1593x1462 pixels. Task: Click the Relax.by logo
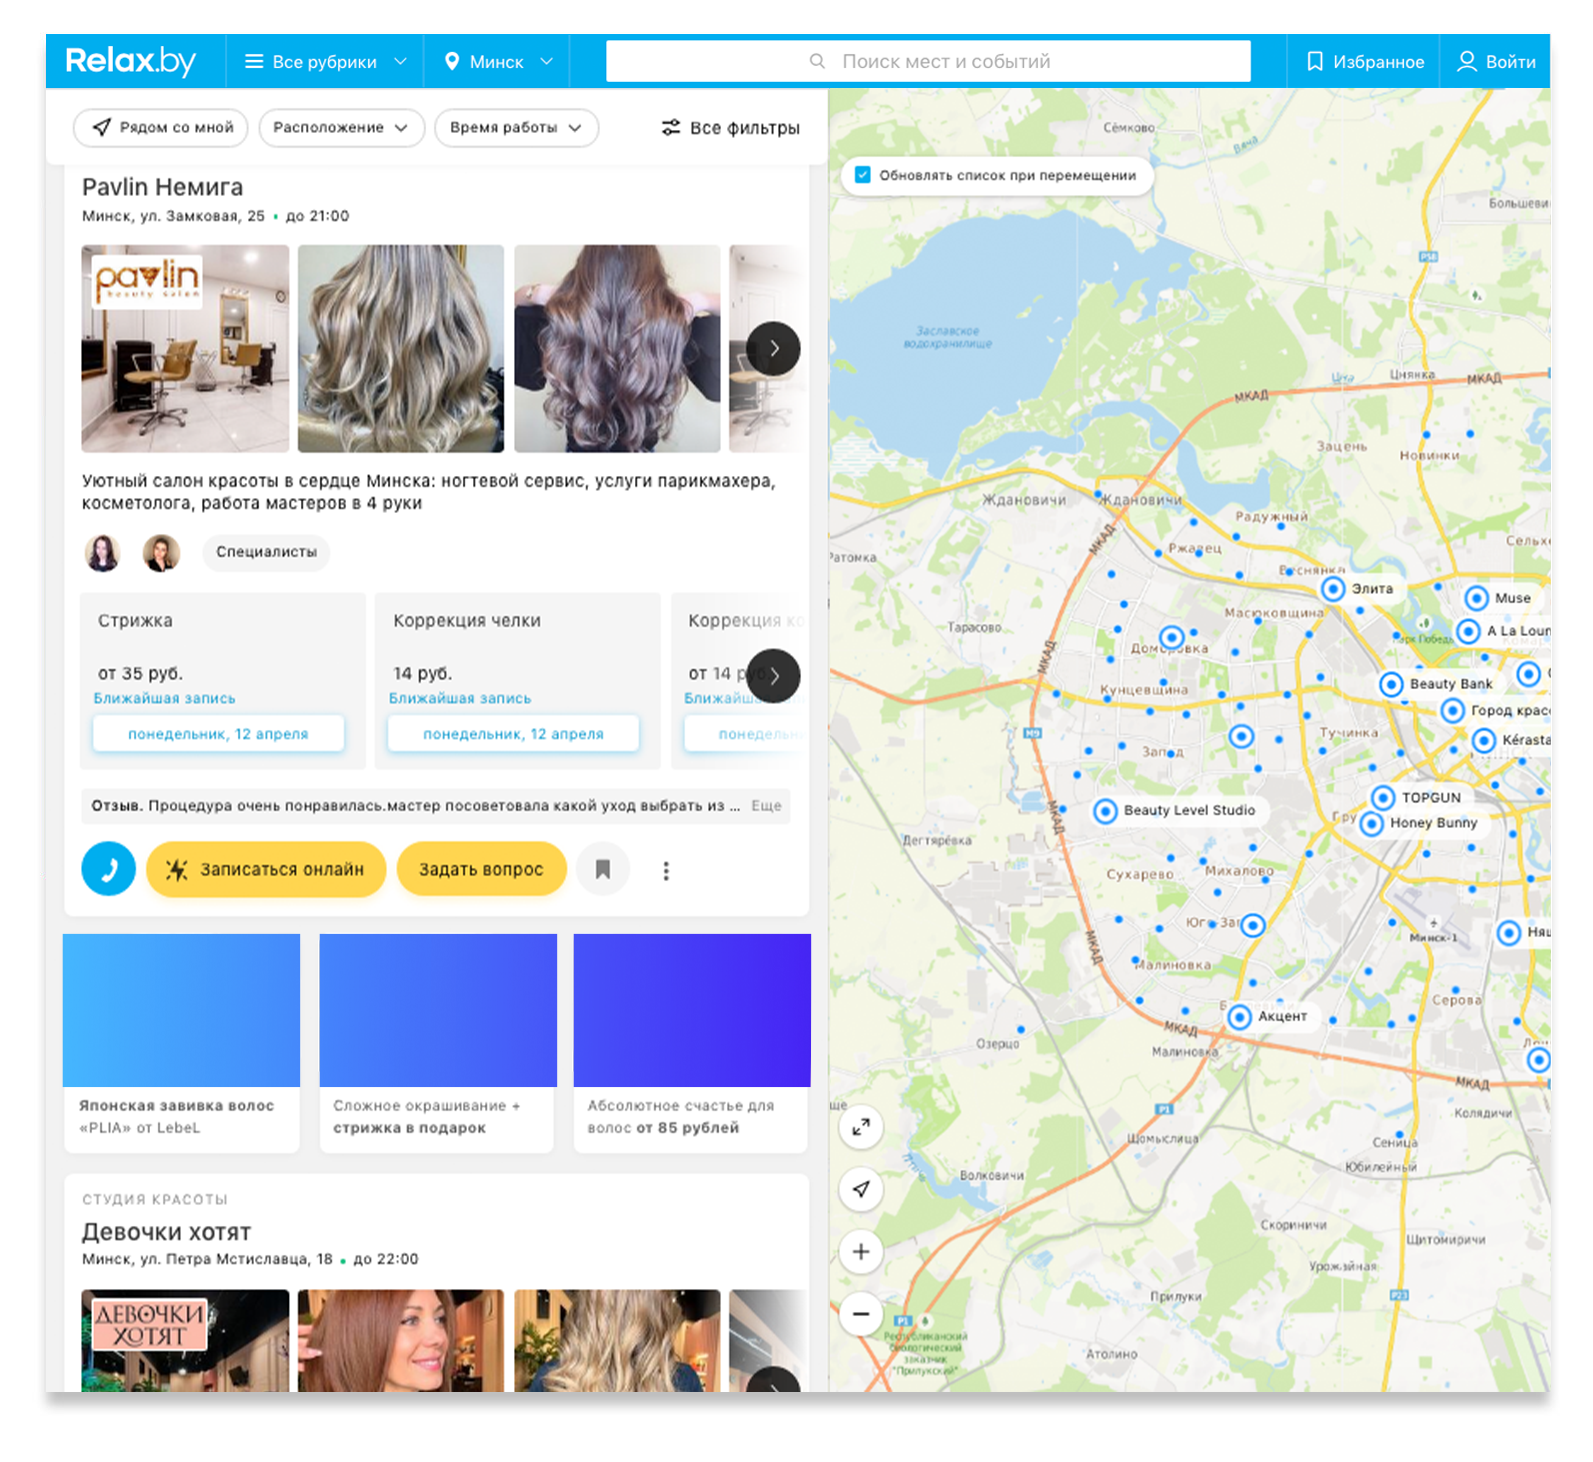pyautogui.click(x=130, y=61)
